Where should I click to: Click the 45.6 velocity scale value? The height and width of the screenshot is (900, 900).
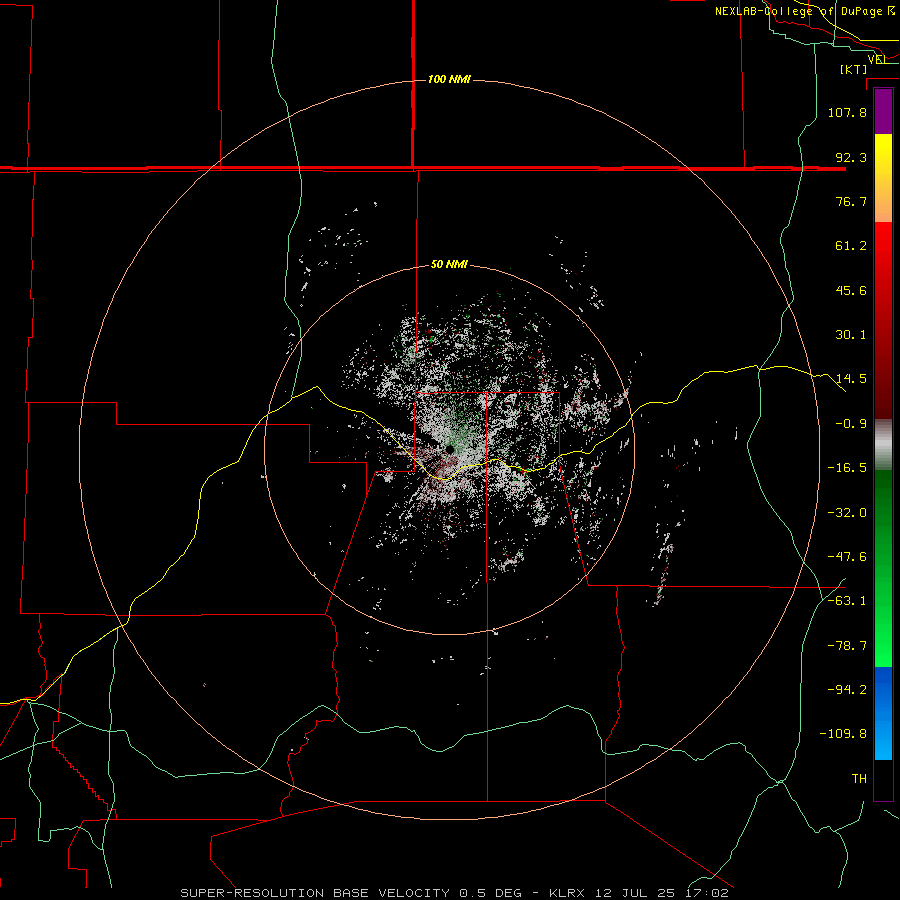click(851, 290)
